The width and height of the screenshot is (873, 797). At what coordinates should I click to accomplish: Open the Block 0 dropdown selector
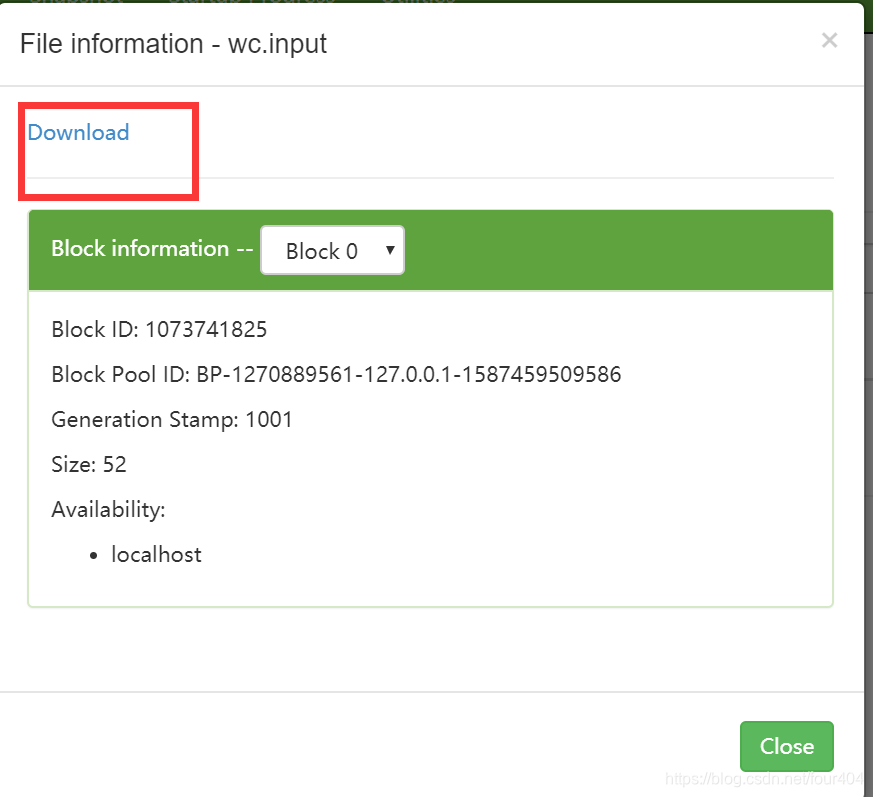(x=332, y=250)
